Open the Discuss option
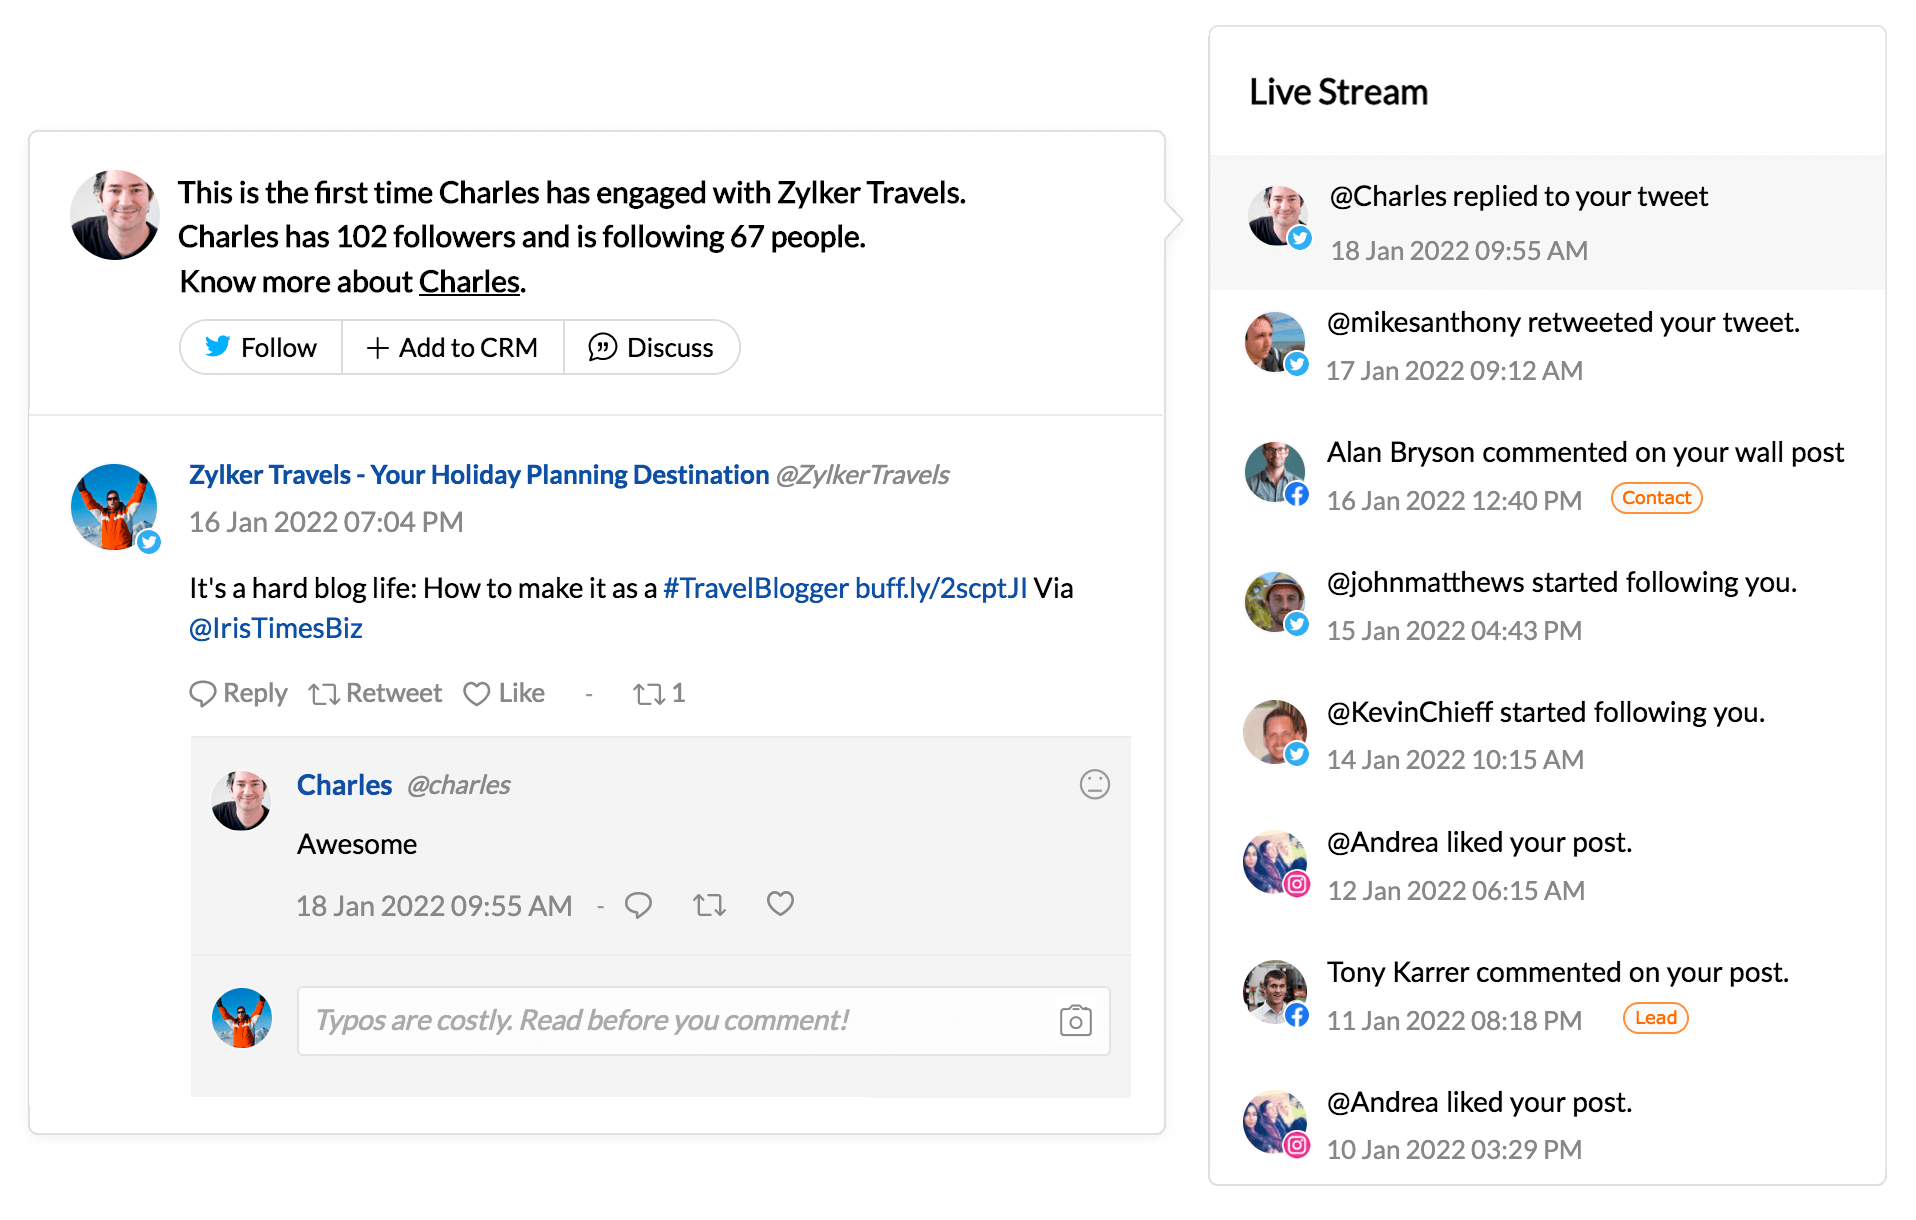 651,347
